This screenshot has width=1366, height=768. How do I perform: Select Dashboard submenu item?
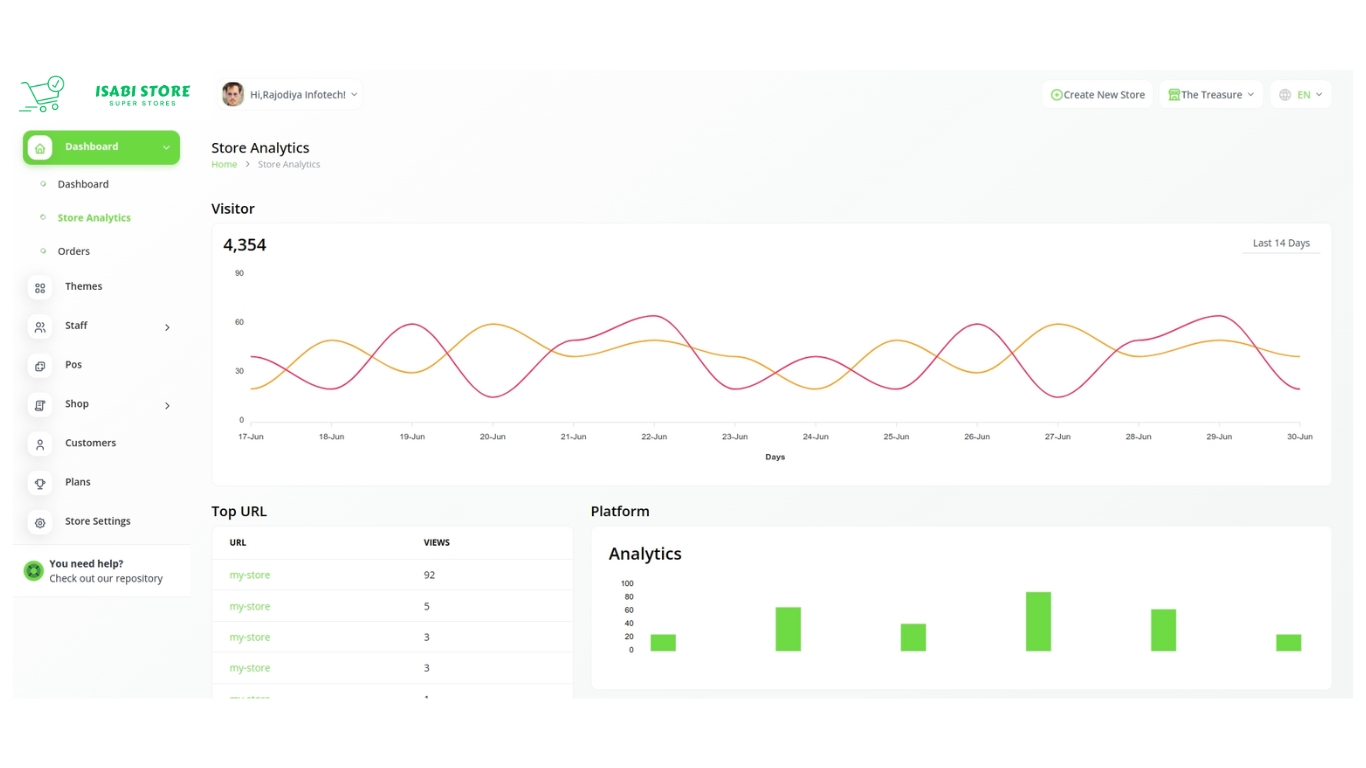[x=83, y=184]
